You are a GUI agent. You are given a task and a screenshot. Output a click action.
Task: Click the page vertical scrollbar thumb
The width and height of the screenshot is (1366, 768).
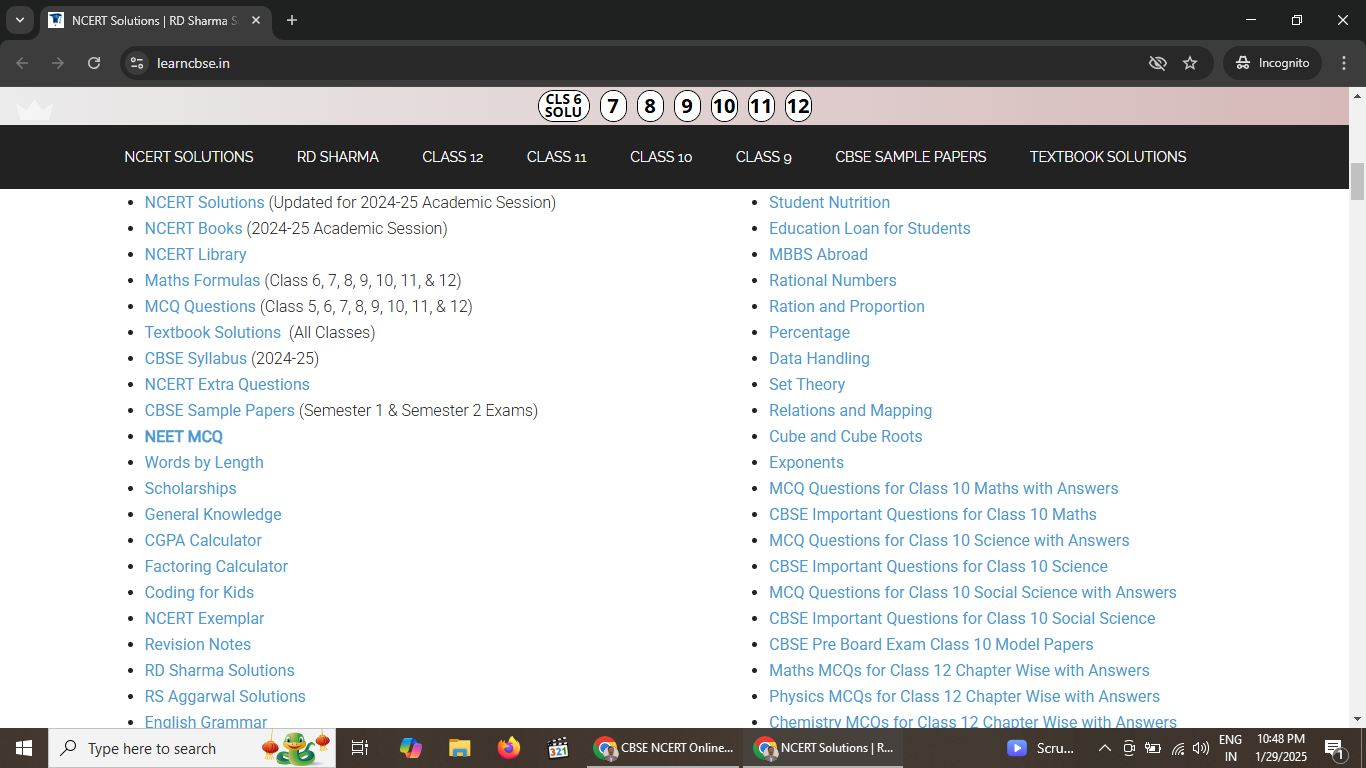[x=1357, y=182]
